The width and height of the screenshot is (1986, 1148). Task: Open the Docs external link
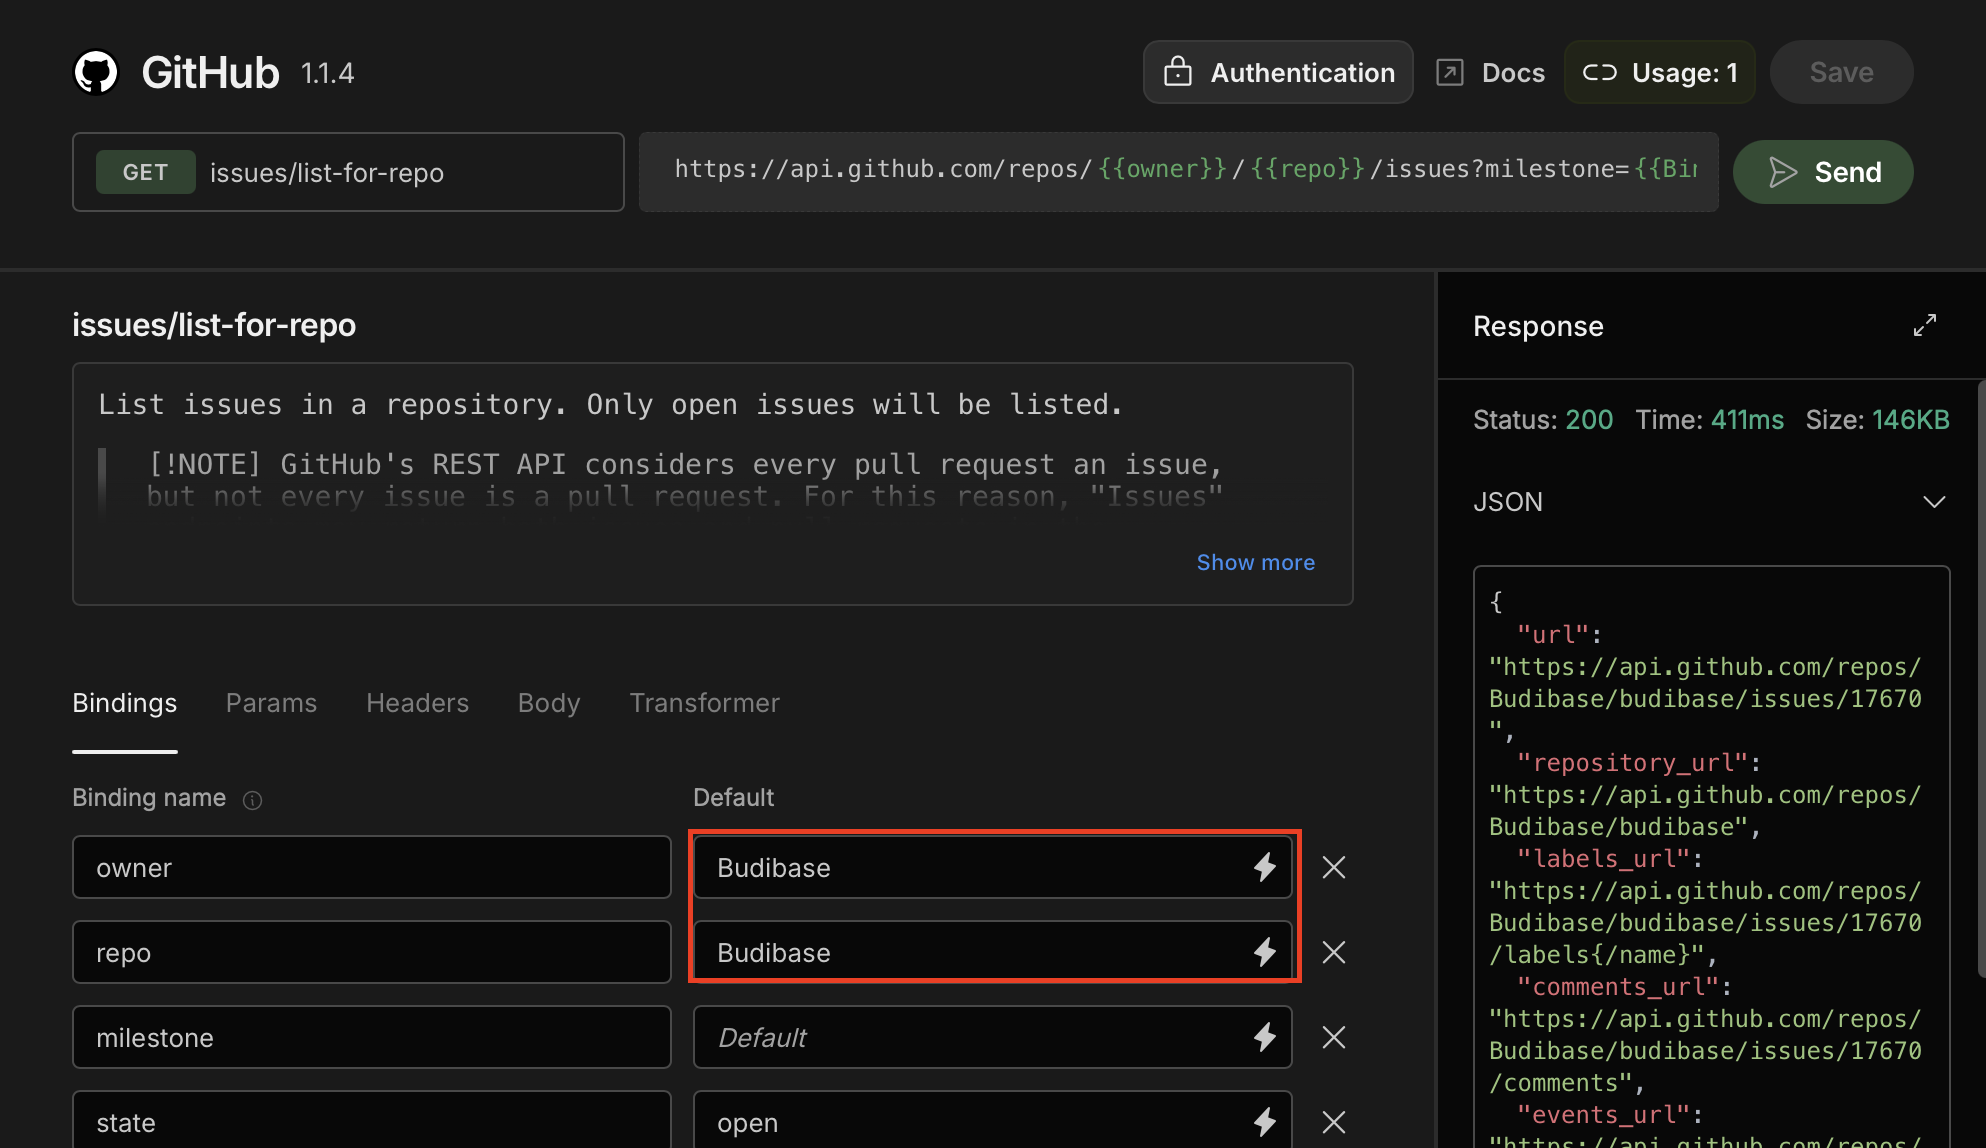(x=1490, y=73)
